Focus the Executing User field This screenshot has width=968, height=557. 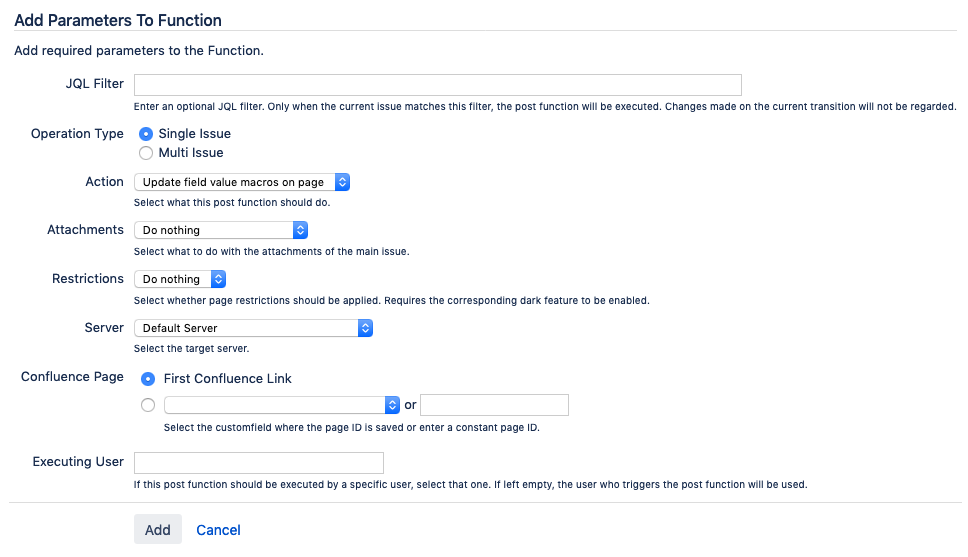pos(259,462)
